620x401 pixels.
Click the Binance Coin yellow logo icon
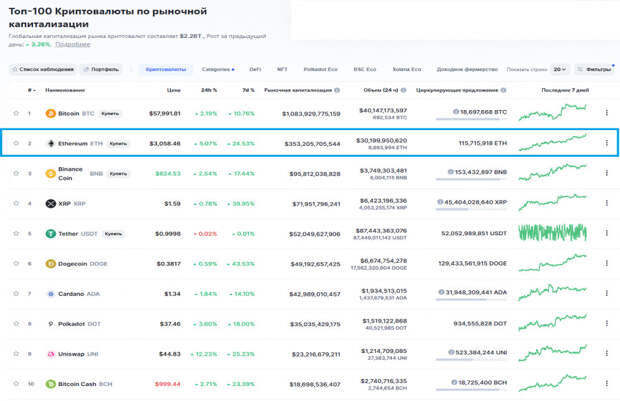(51, 173)
